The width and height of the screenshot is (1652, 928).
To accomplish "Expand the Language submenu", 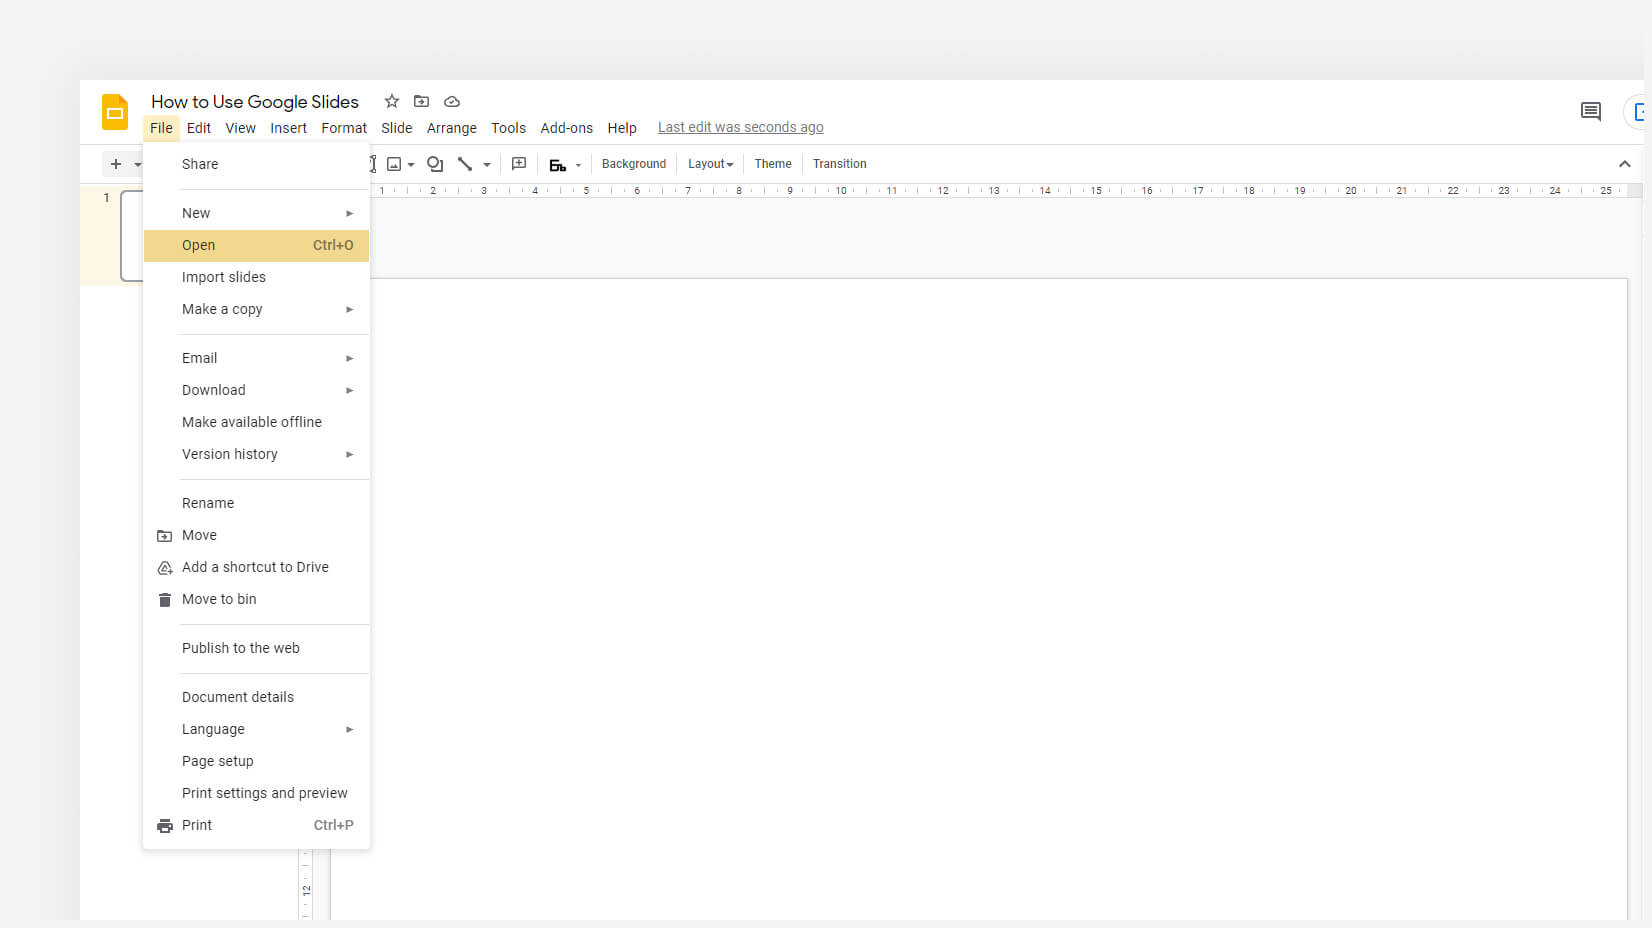I will coord(350,729).
